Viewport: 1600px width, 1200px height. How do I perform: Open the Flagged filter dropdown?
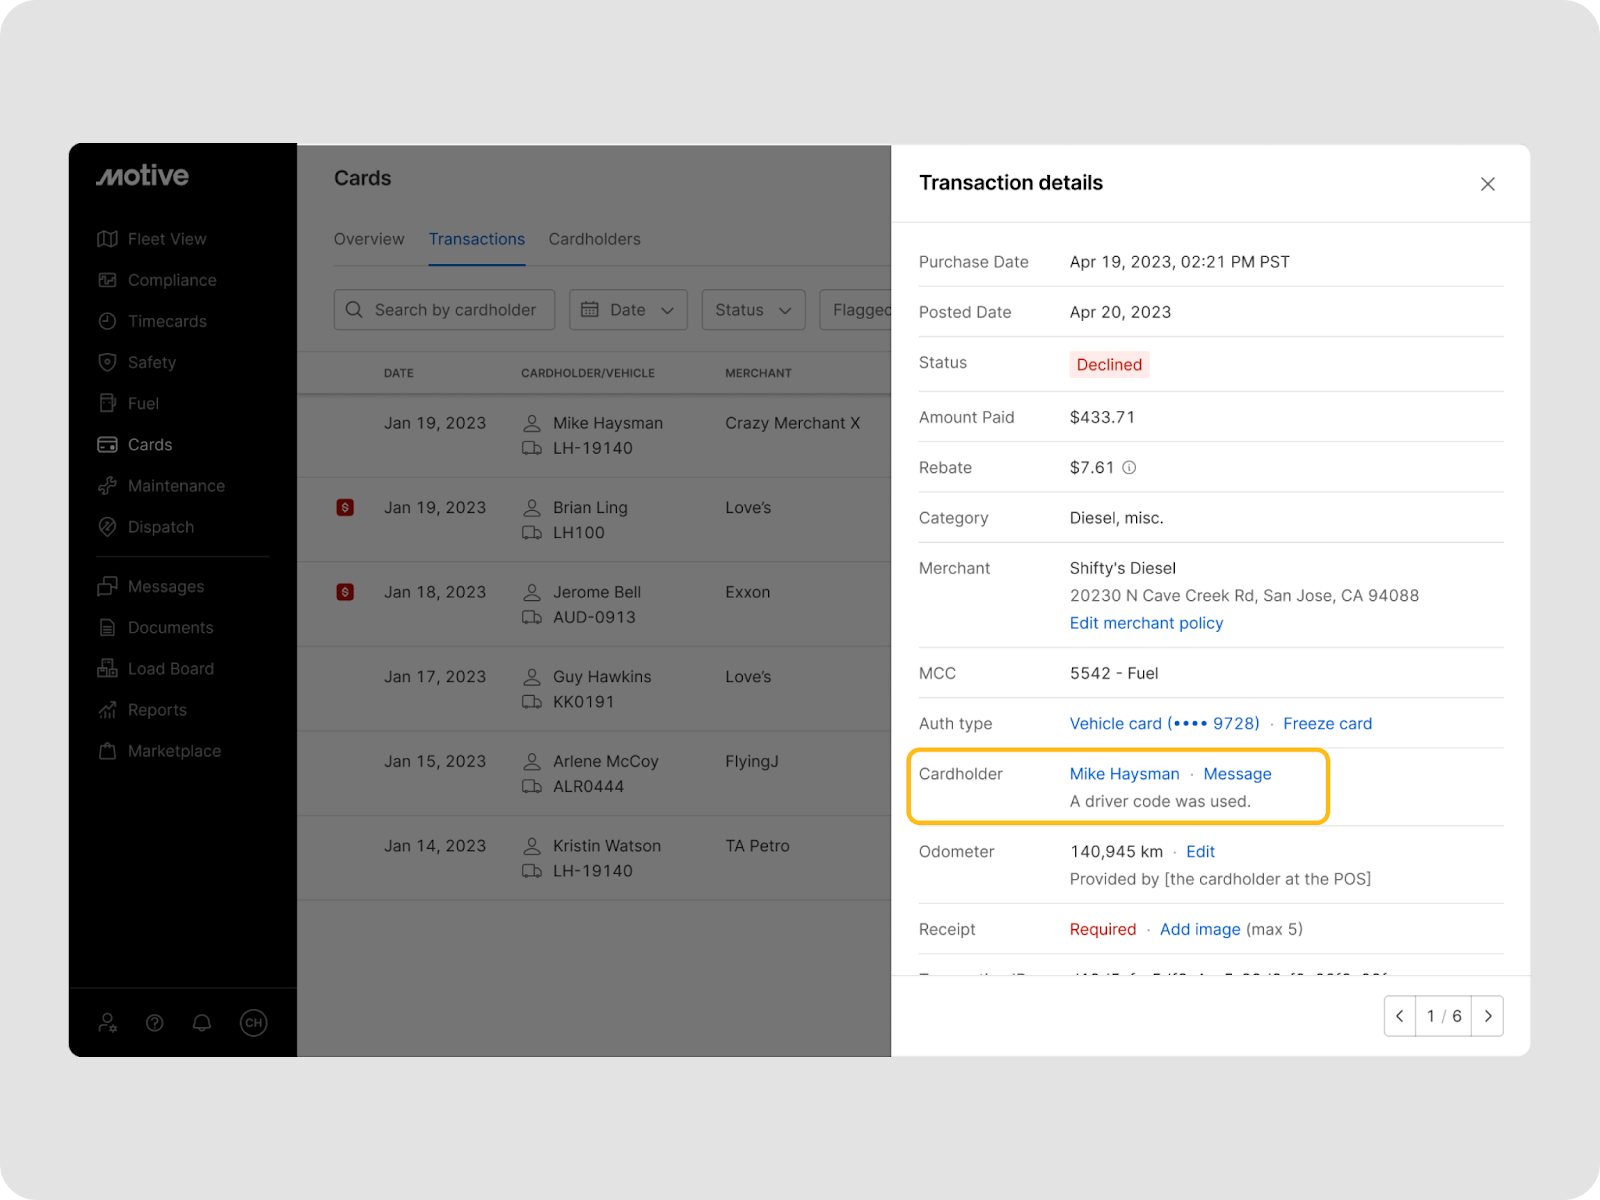pos(856,310)
